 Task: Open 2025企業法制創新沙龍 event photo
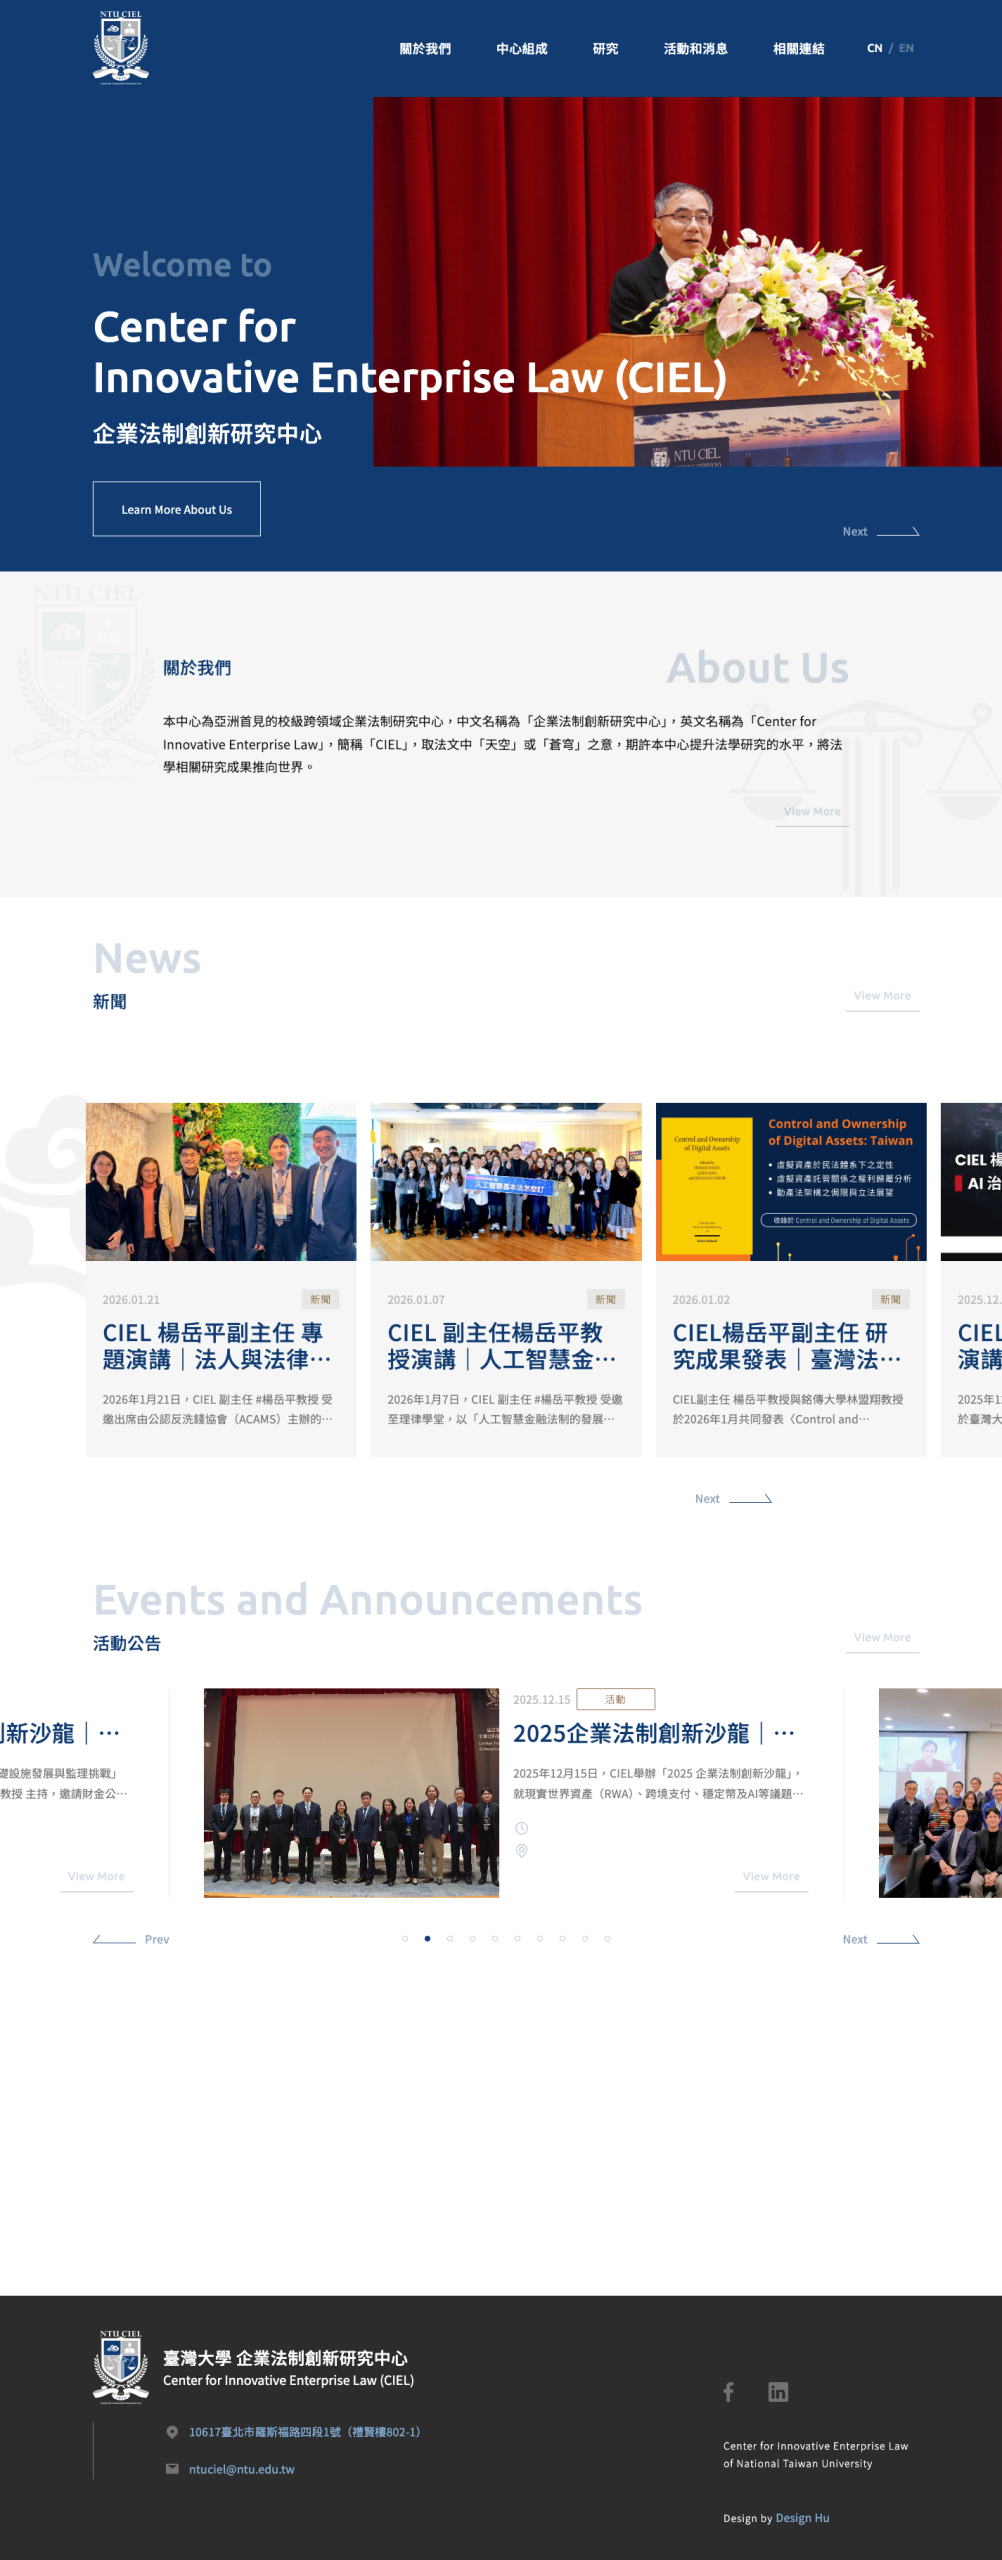351,1793
